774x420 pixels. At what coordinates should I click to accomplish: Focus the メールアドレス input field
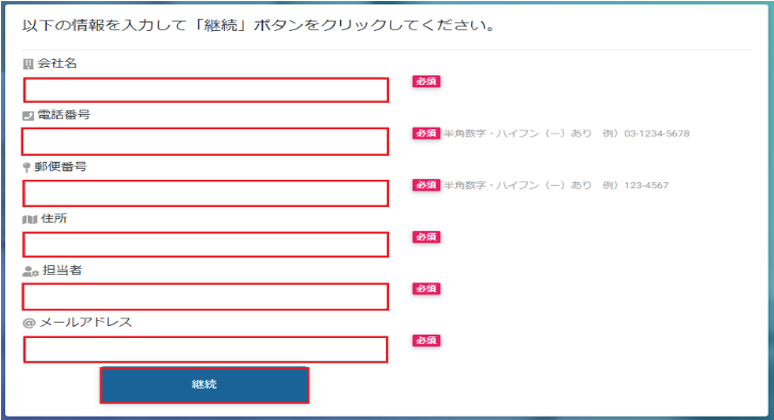tap(205, 349)
